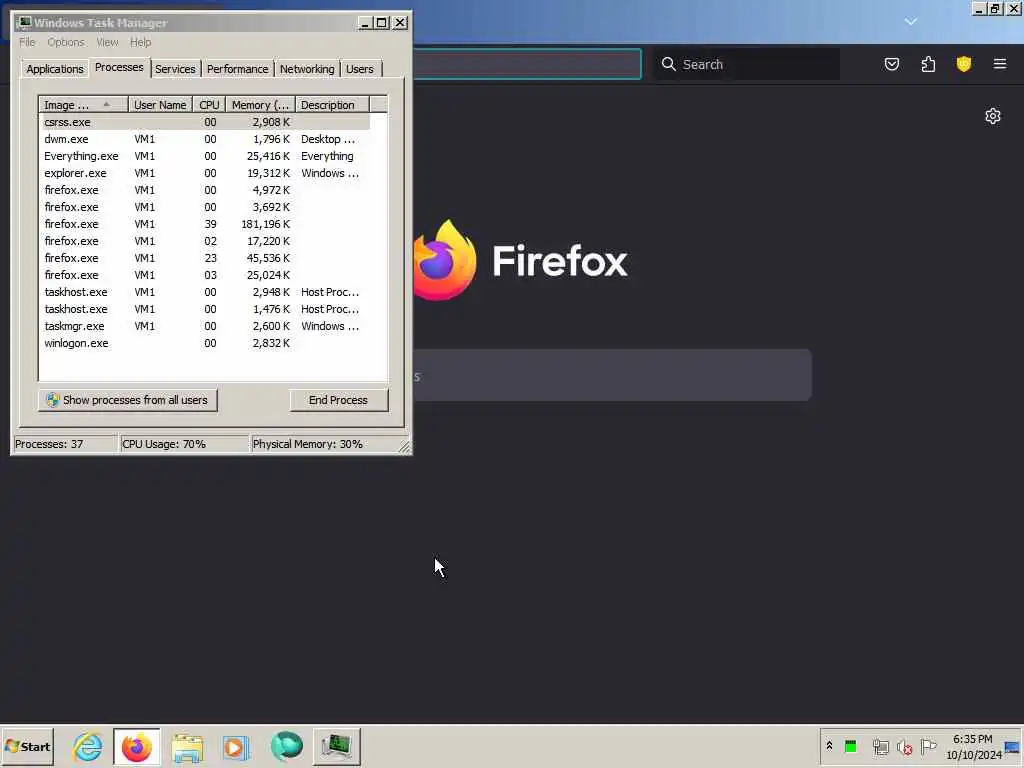1024x768 pixels.
Task: Select firefox.exe using 181,196 K memory
Action: pyautogui.click(x=206, y=224)
